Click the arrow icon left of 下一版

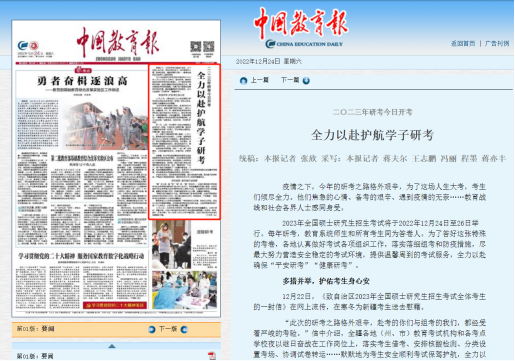(152, 329)
